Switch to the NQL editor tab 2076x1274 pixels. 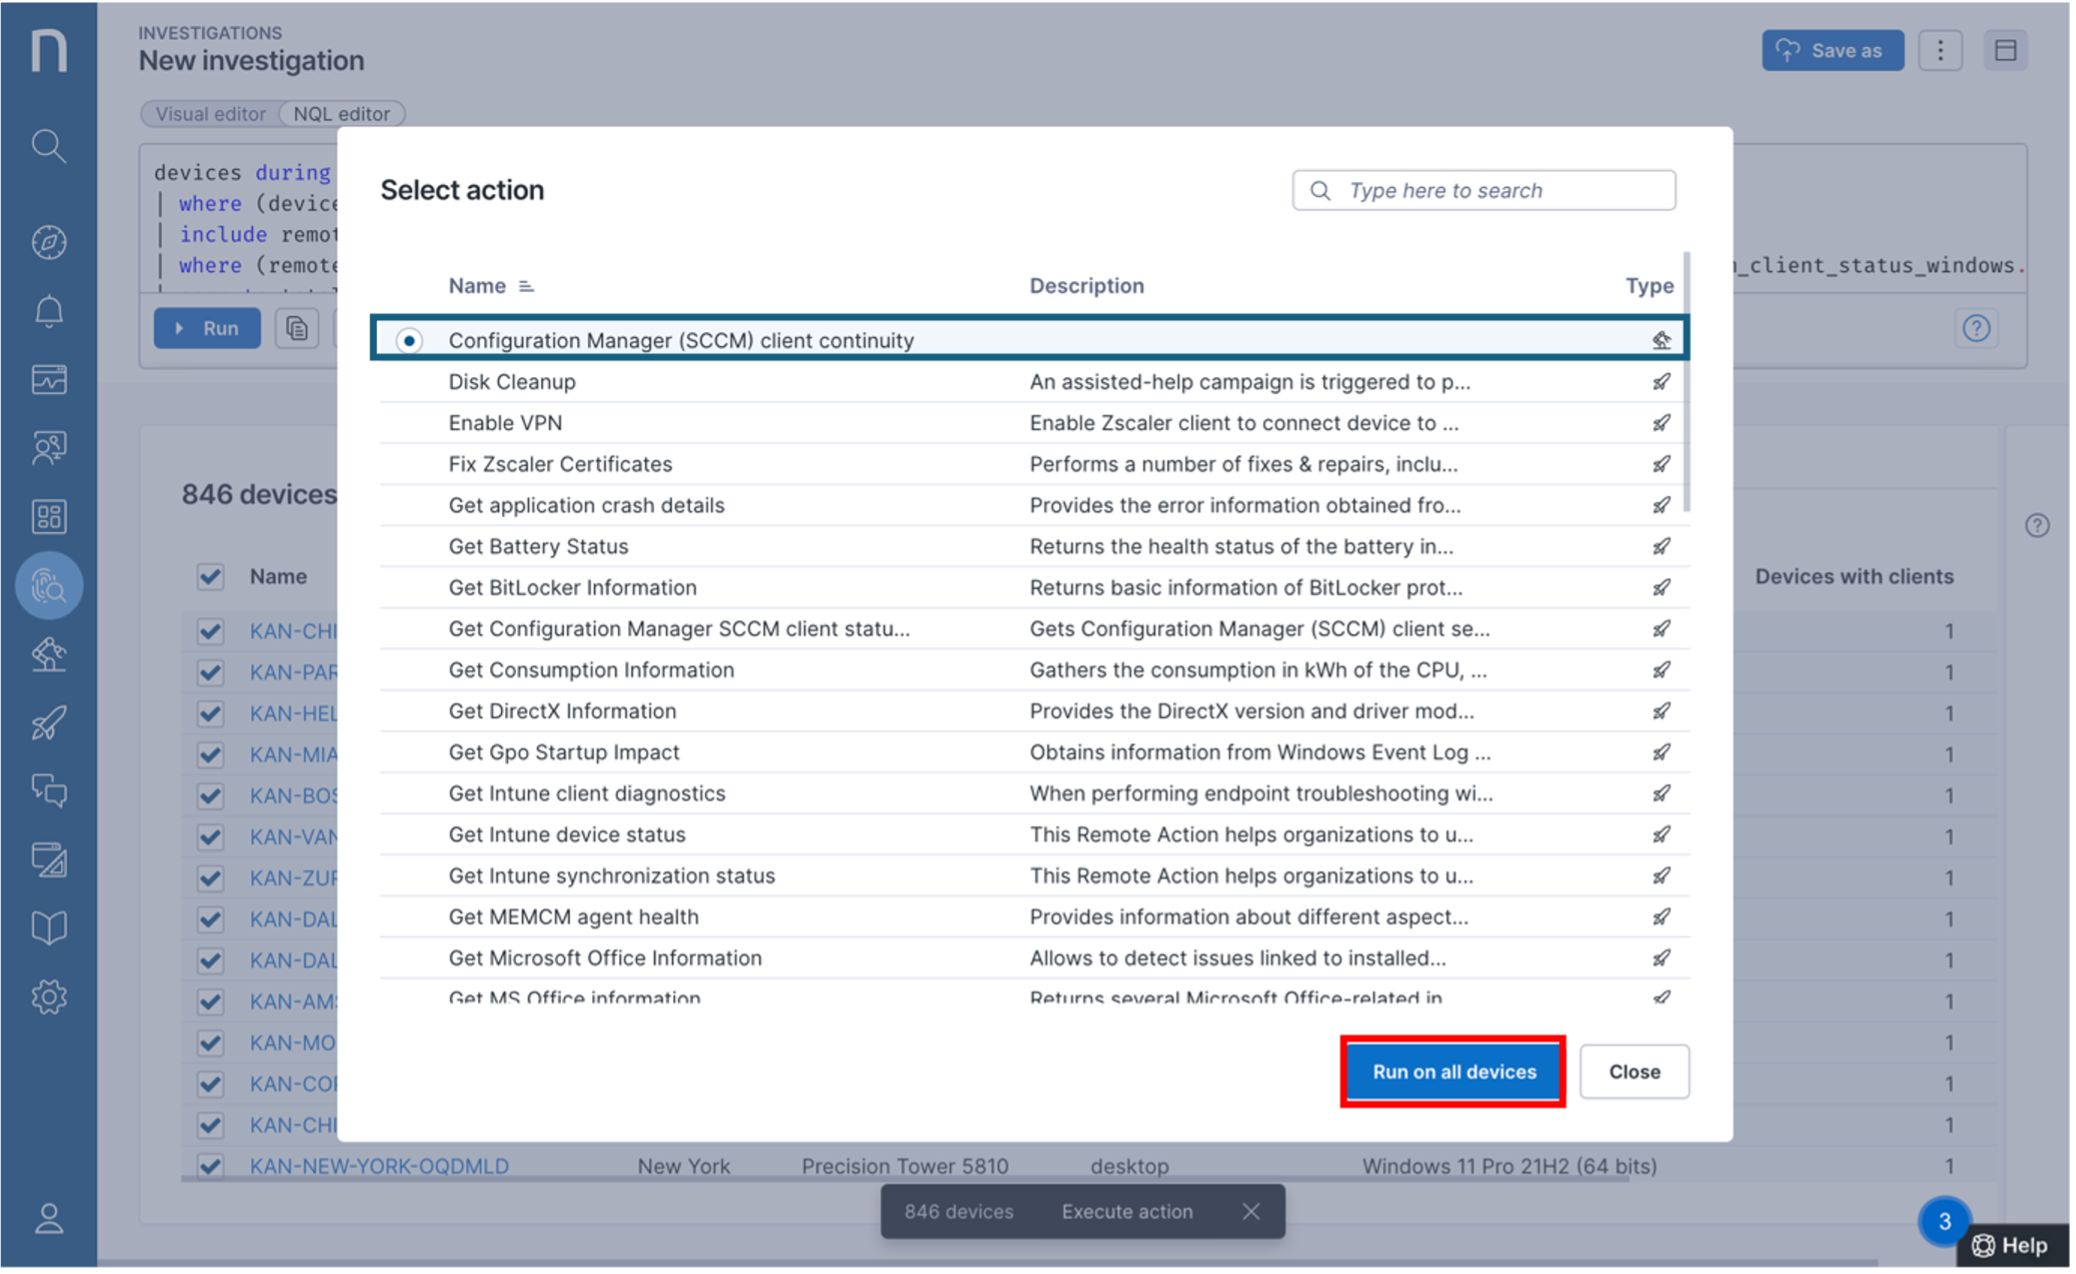[x=341, y=113]
